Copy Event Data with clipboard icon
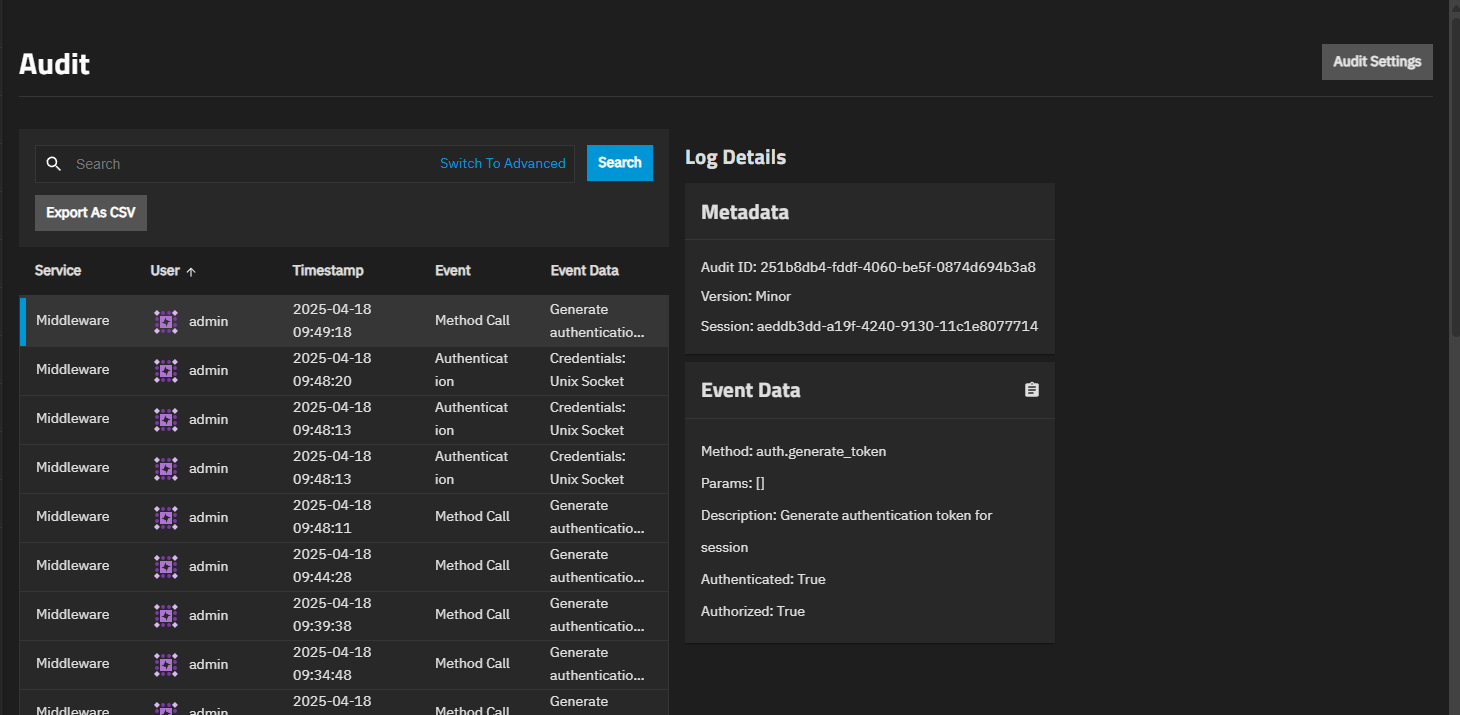The width and height of the screenshot is (1460, 715). (x=1032, y=390)
